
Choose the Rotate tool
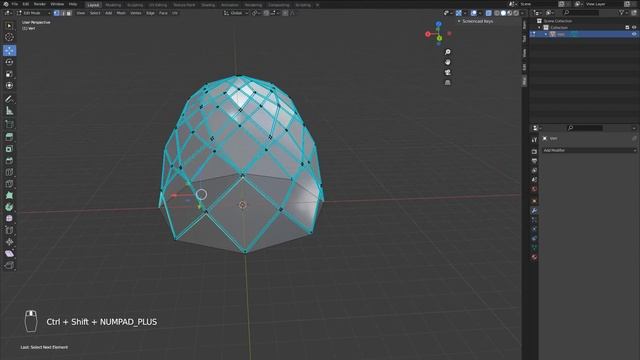(9, 62)
